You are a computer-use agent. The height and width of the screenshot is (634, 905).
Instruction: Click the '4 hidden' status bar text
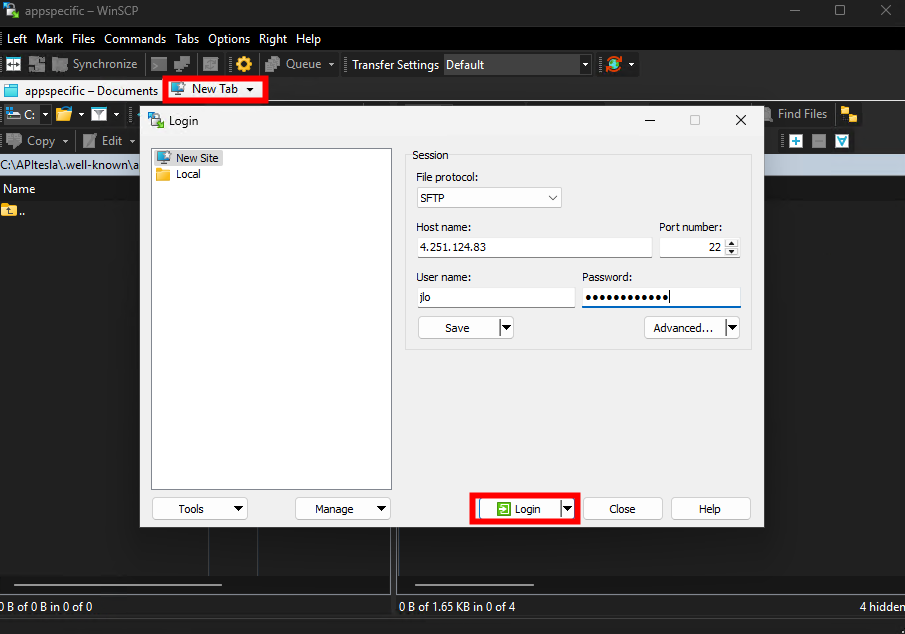pos(882,607)
